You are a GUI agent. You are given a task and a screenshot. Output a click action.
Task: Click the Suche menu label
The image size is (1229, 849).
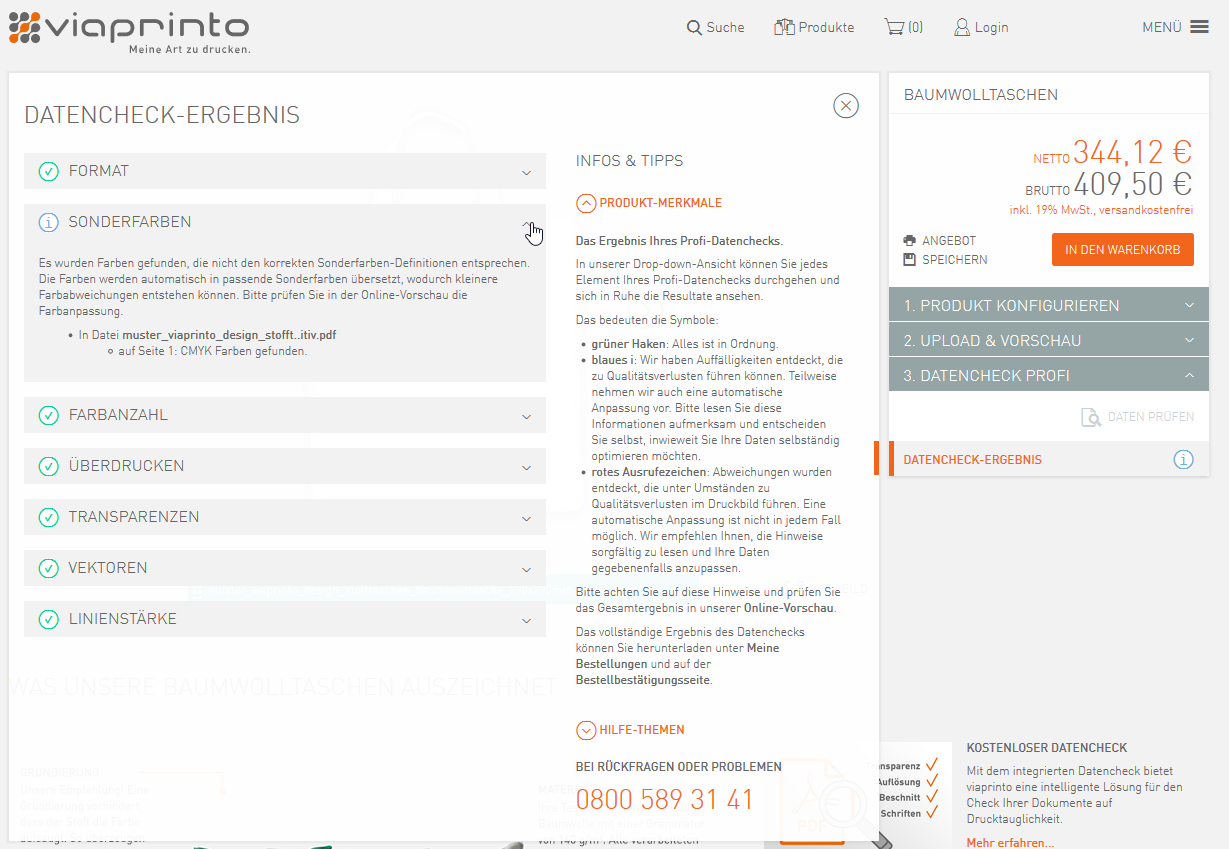[x=725, y=28]
